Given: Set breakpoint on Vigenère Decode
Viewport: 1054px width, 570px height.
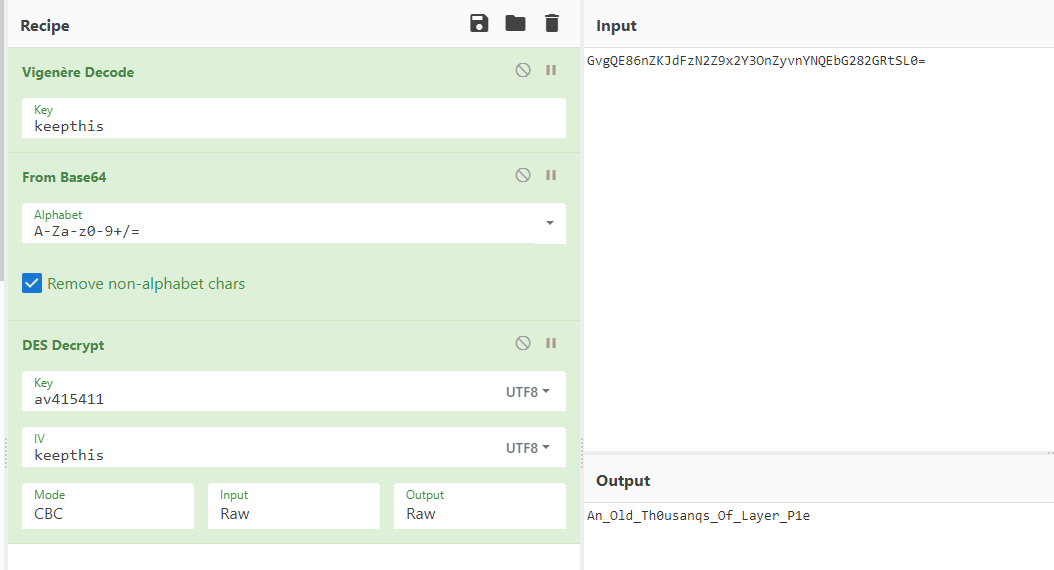Looking at the screenshot, I should 550,71.
